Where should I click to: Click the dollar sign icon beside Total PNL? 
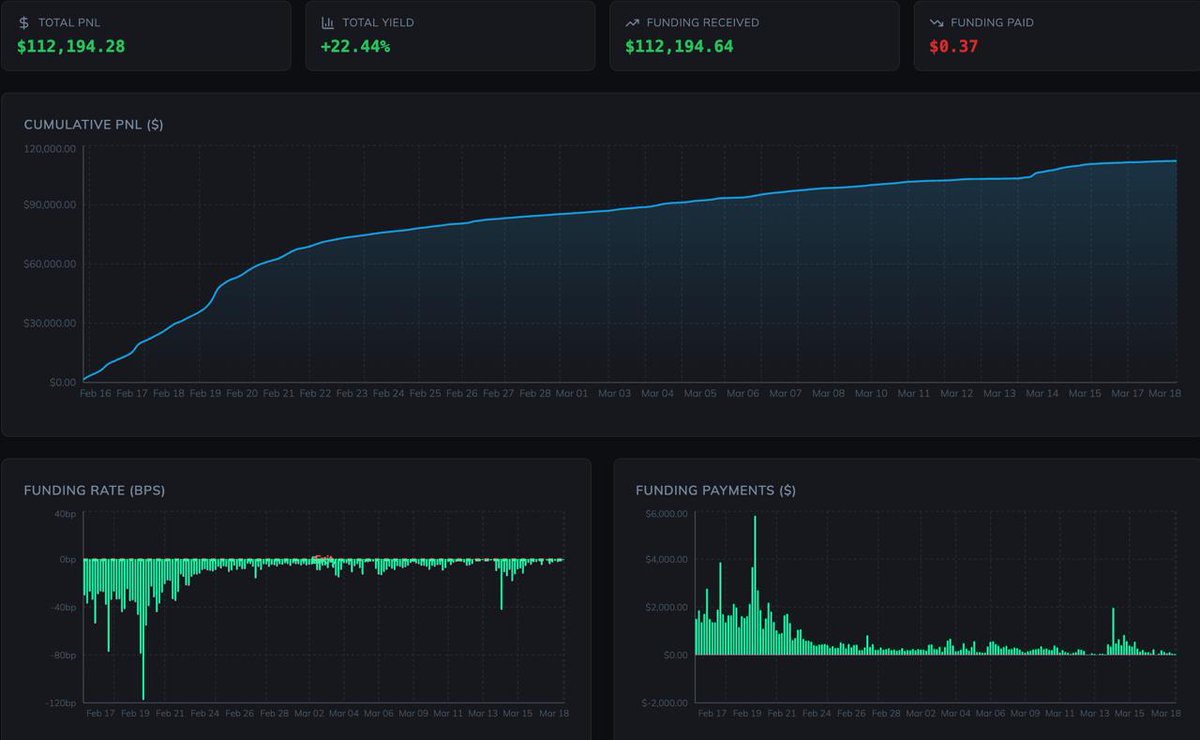(x=24, y=22)
